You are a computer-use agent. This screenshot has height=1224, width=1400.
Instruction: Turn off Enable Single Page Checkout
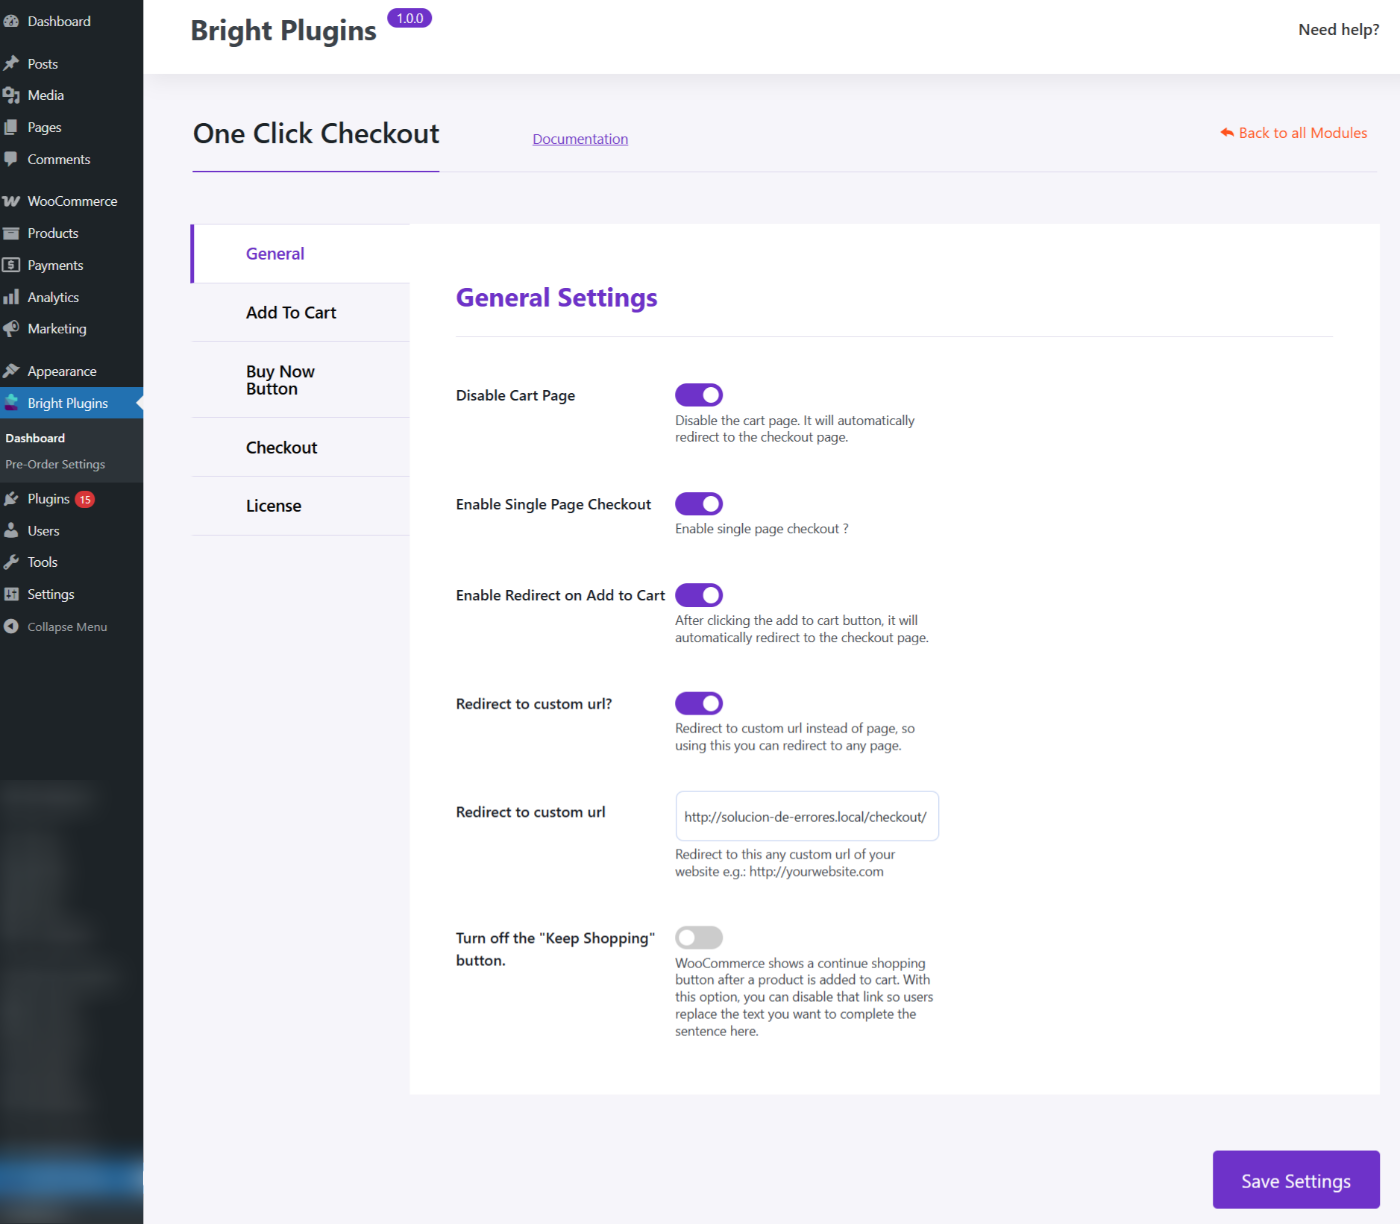click(698, 503)
